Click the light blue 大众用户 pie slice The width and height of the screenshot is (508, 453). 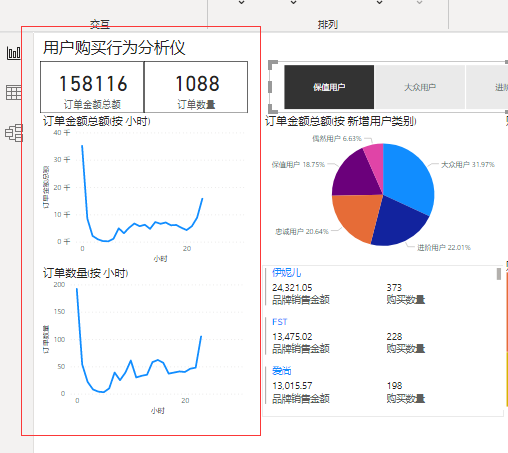coord(408,177)
